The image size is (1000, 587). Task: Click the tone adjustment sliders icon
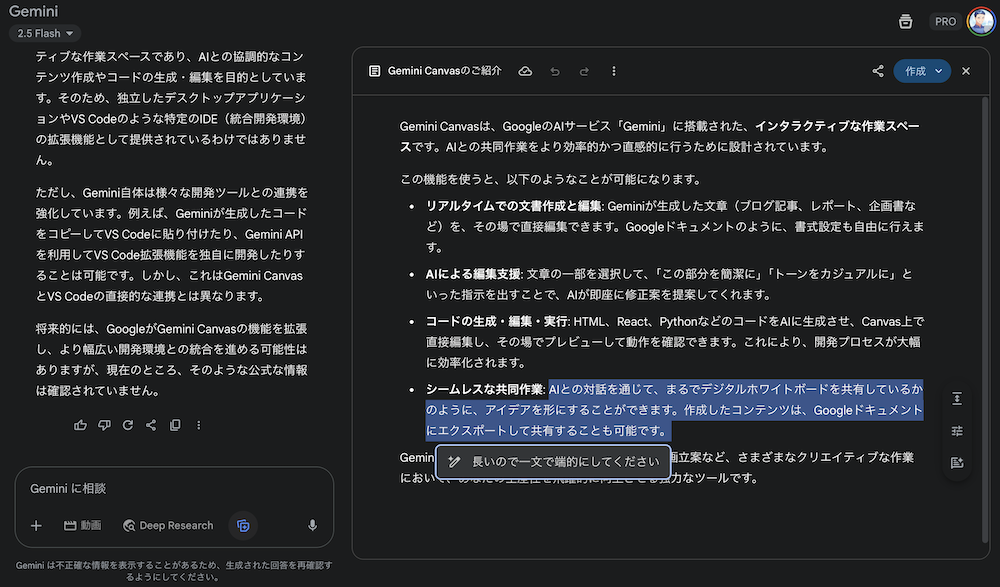point(957,431)
